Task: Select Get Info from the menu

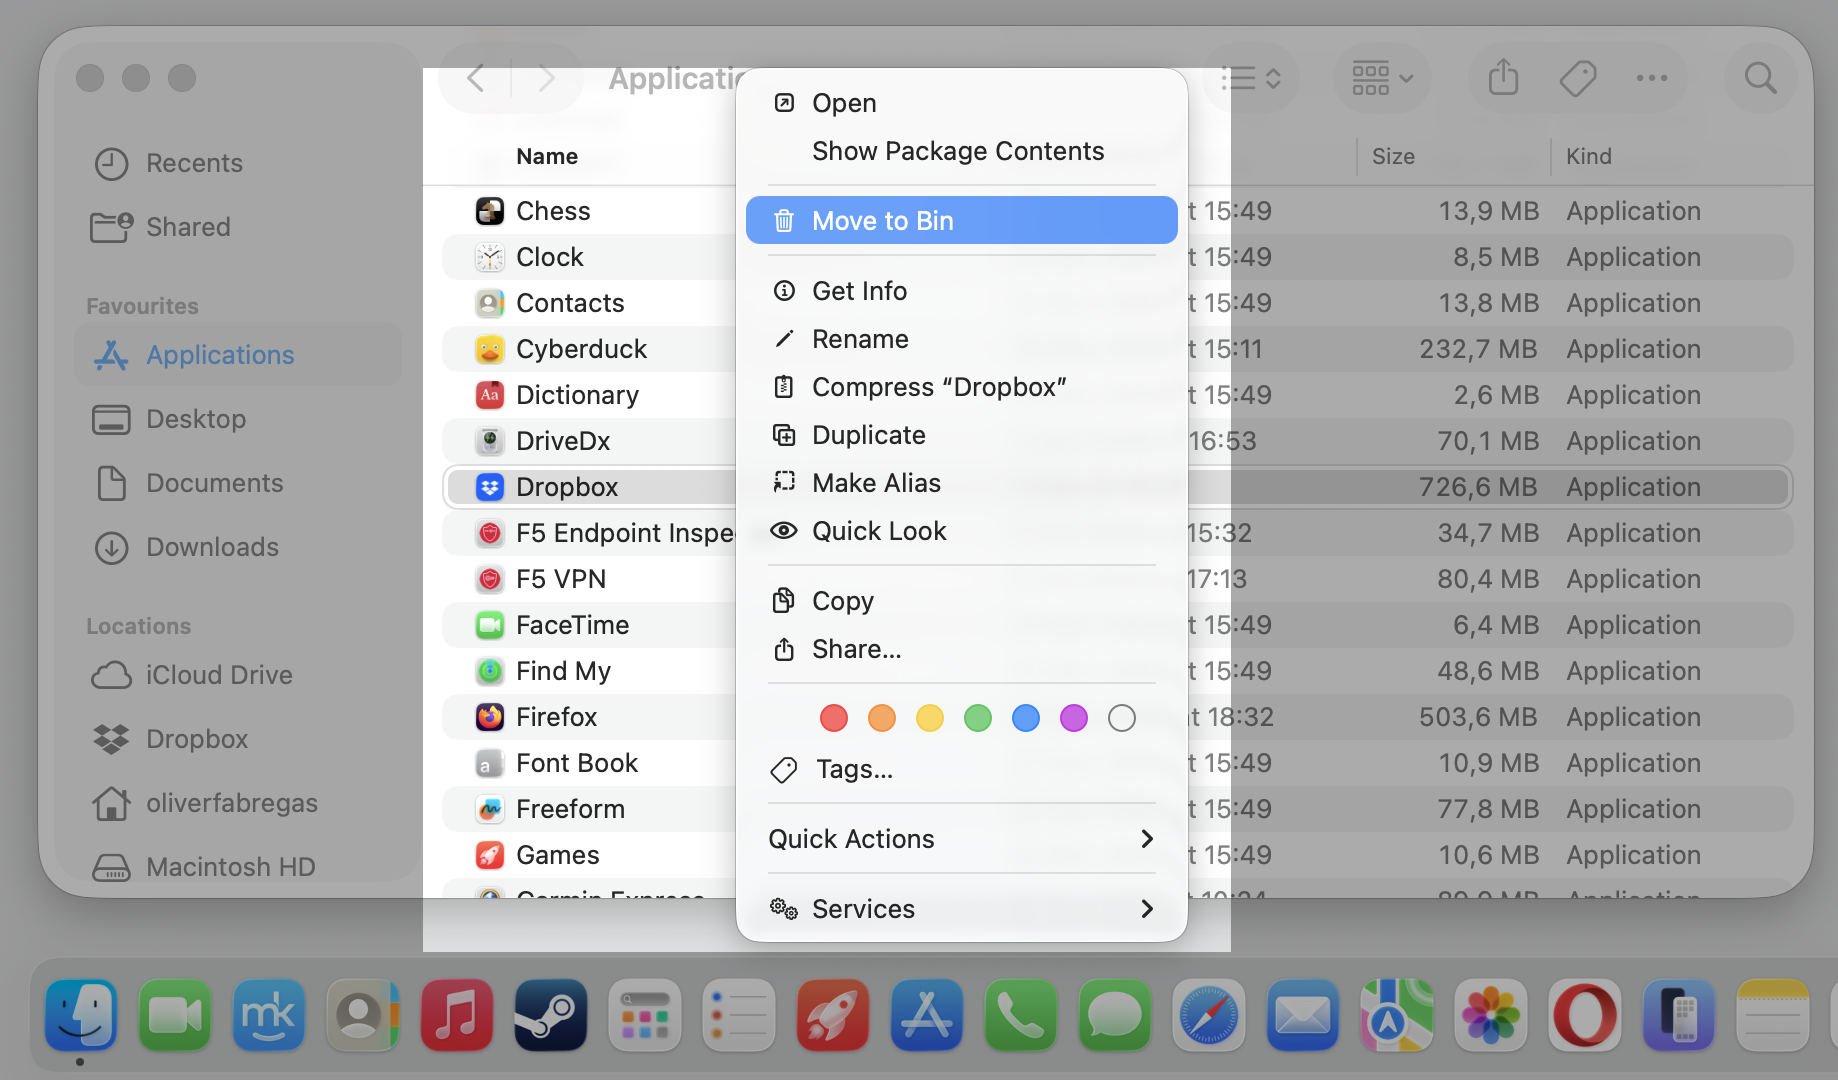Action: [x=962, y=291]
